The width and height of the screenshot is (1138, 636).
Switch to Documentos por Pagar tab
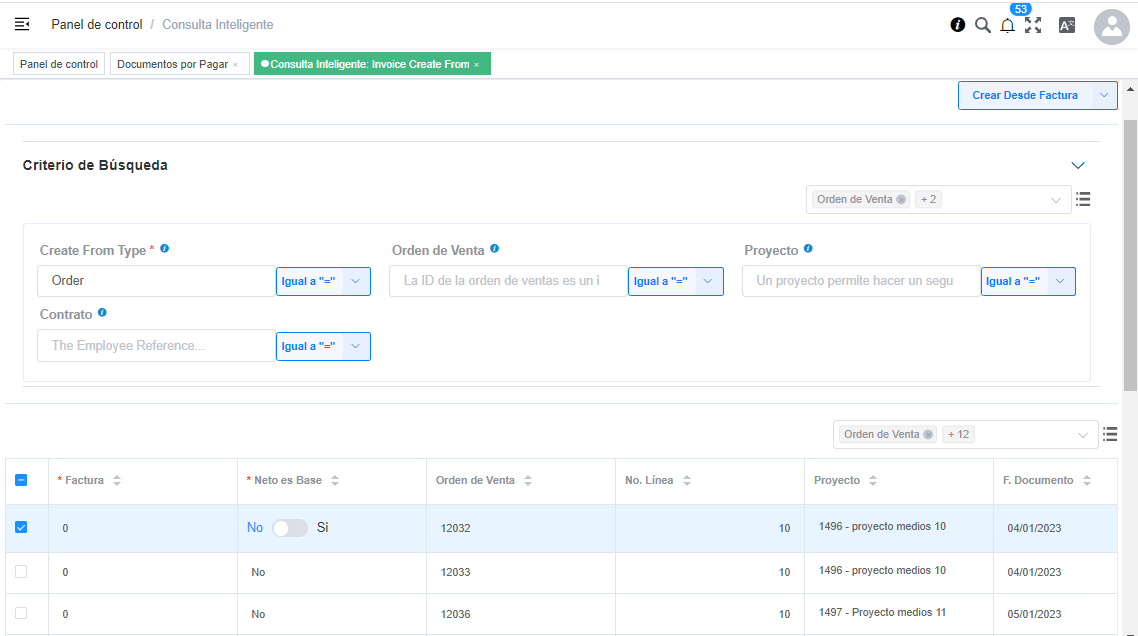(x=172, y=64)
